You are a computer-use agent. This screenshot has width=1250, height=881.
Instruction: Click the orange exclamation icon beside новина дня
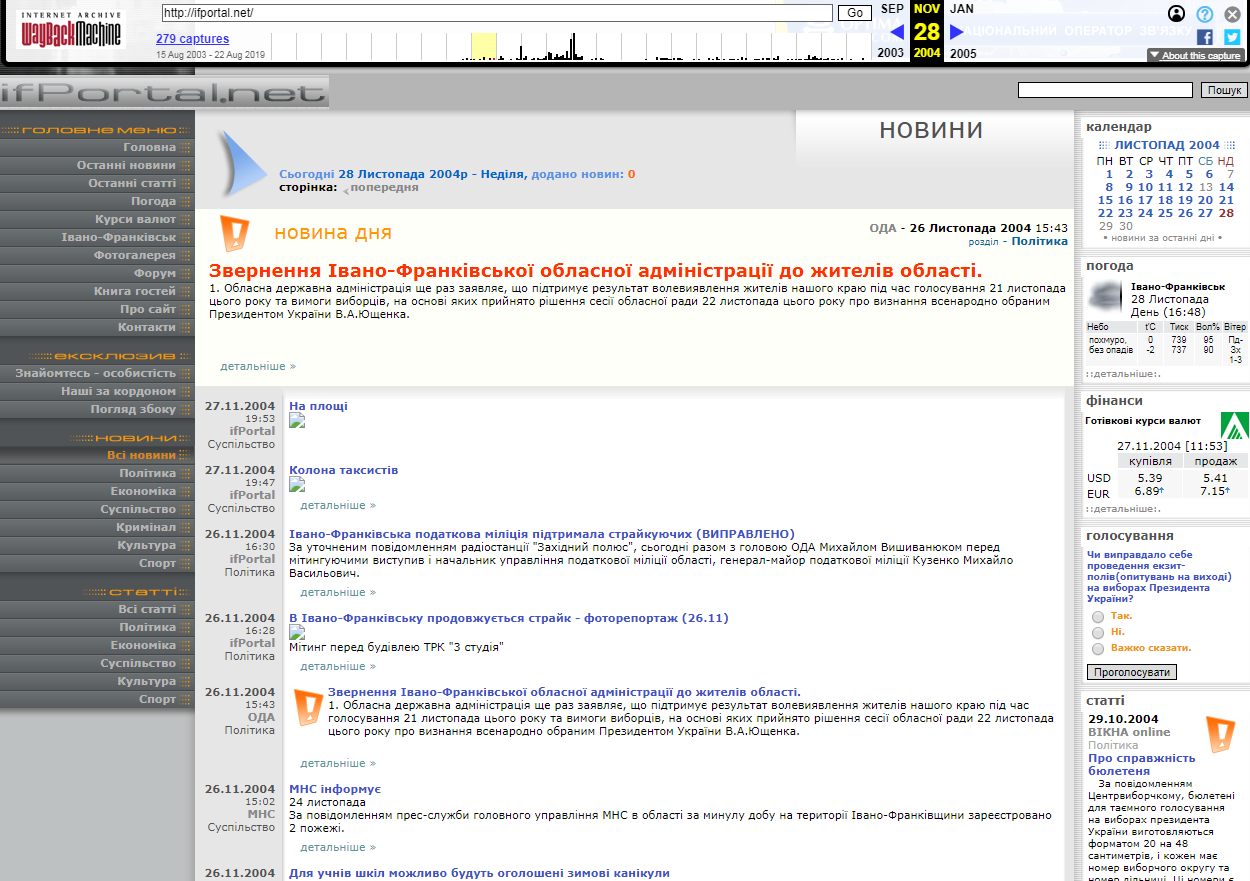click(234, 233)
